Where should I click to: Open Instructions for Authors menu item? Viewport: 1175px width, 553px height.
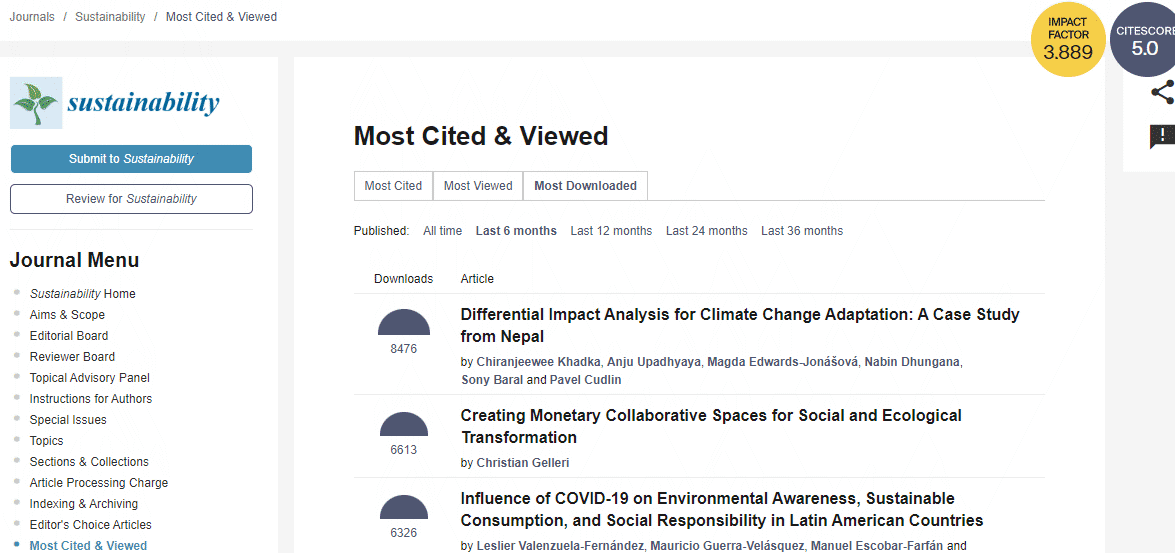point(91,399)
